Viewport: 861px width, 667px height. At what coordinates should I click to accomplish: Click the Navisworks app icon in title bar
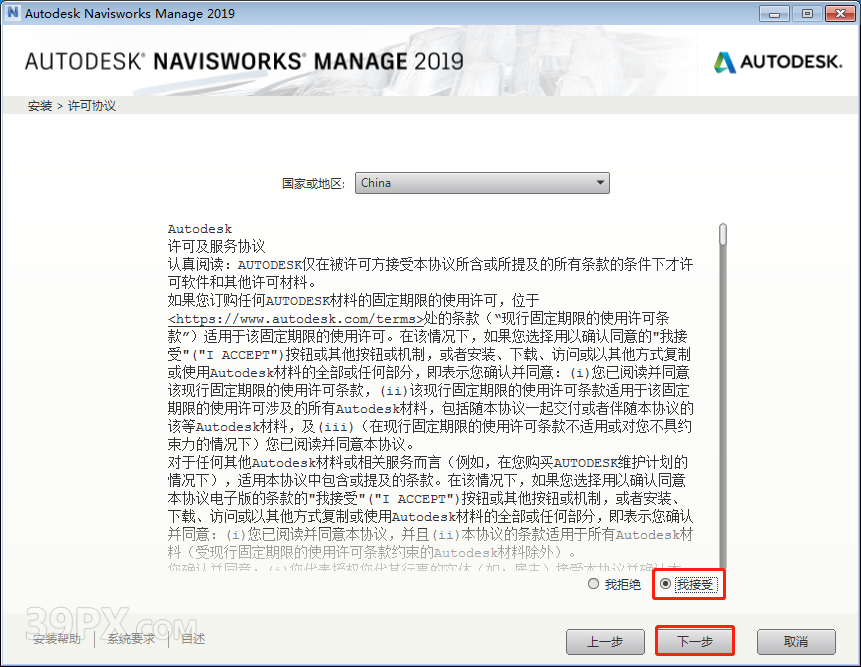pyautogui.click(x=13, y=13)
